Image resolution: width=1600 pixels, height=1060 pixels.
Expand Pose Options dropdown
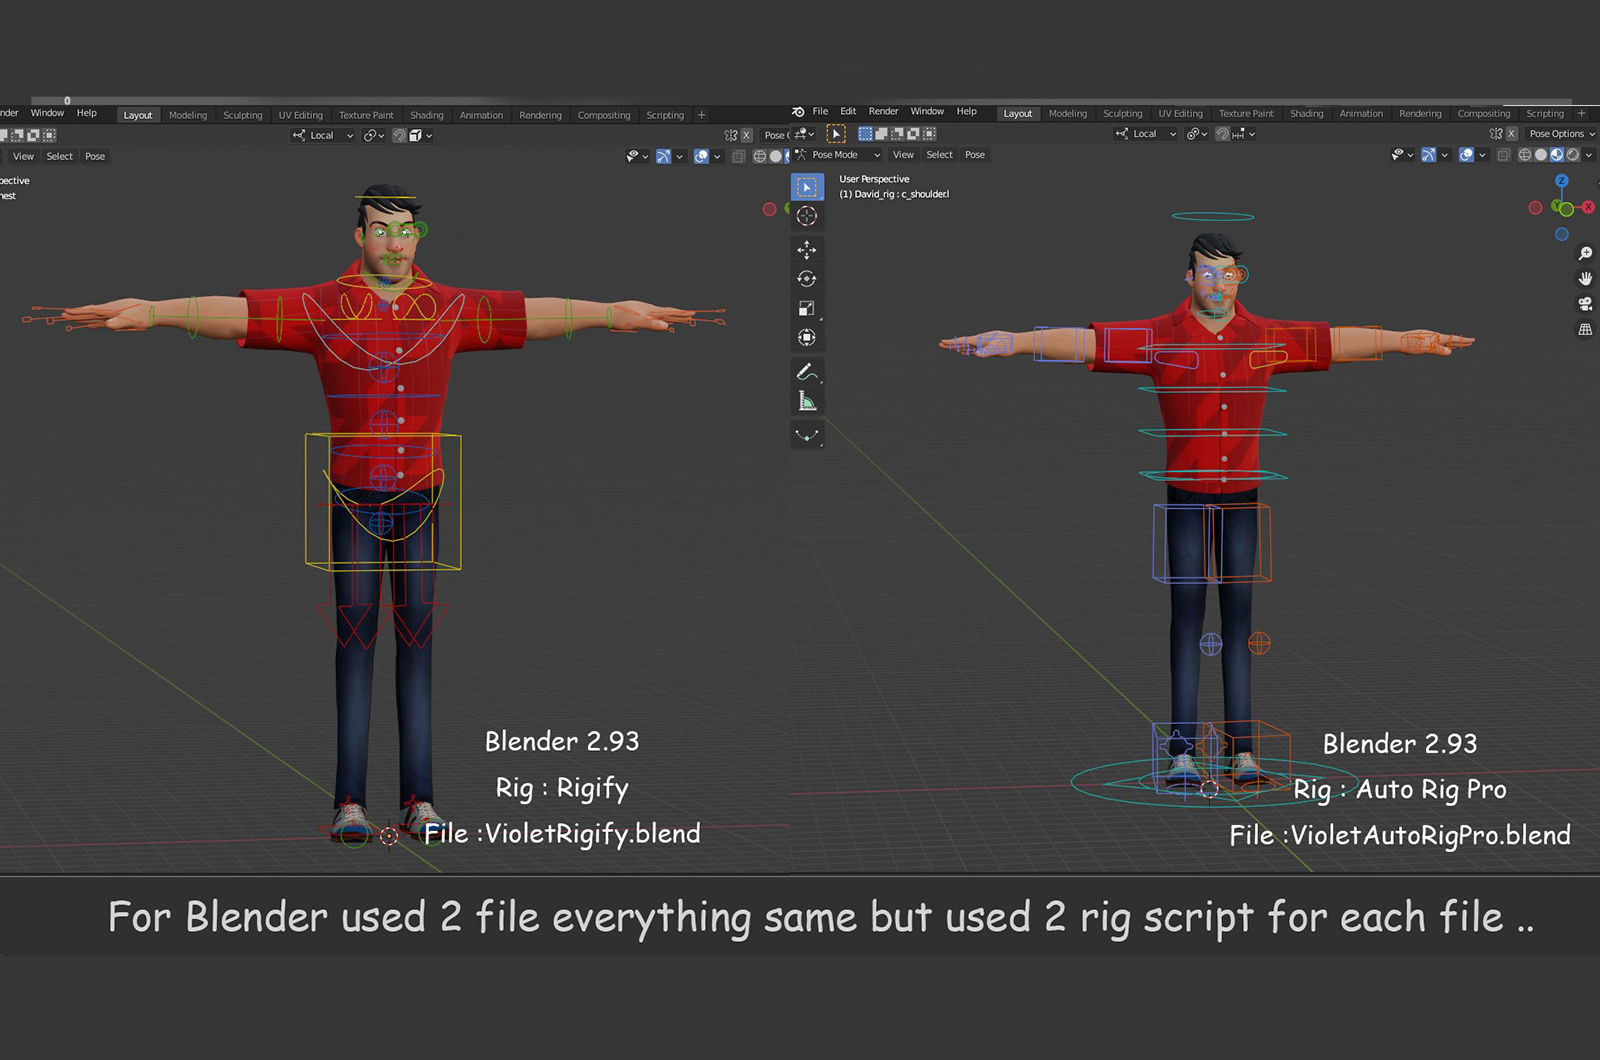click(x=1561, y=134)
